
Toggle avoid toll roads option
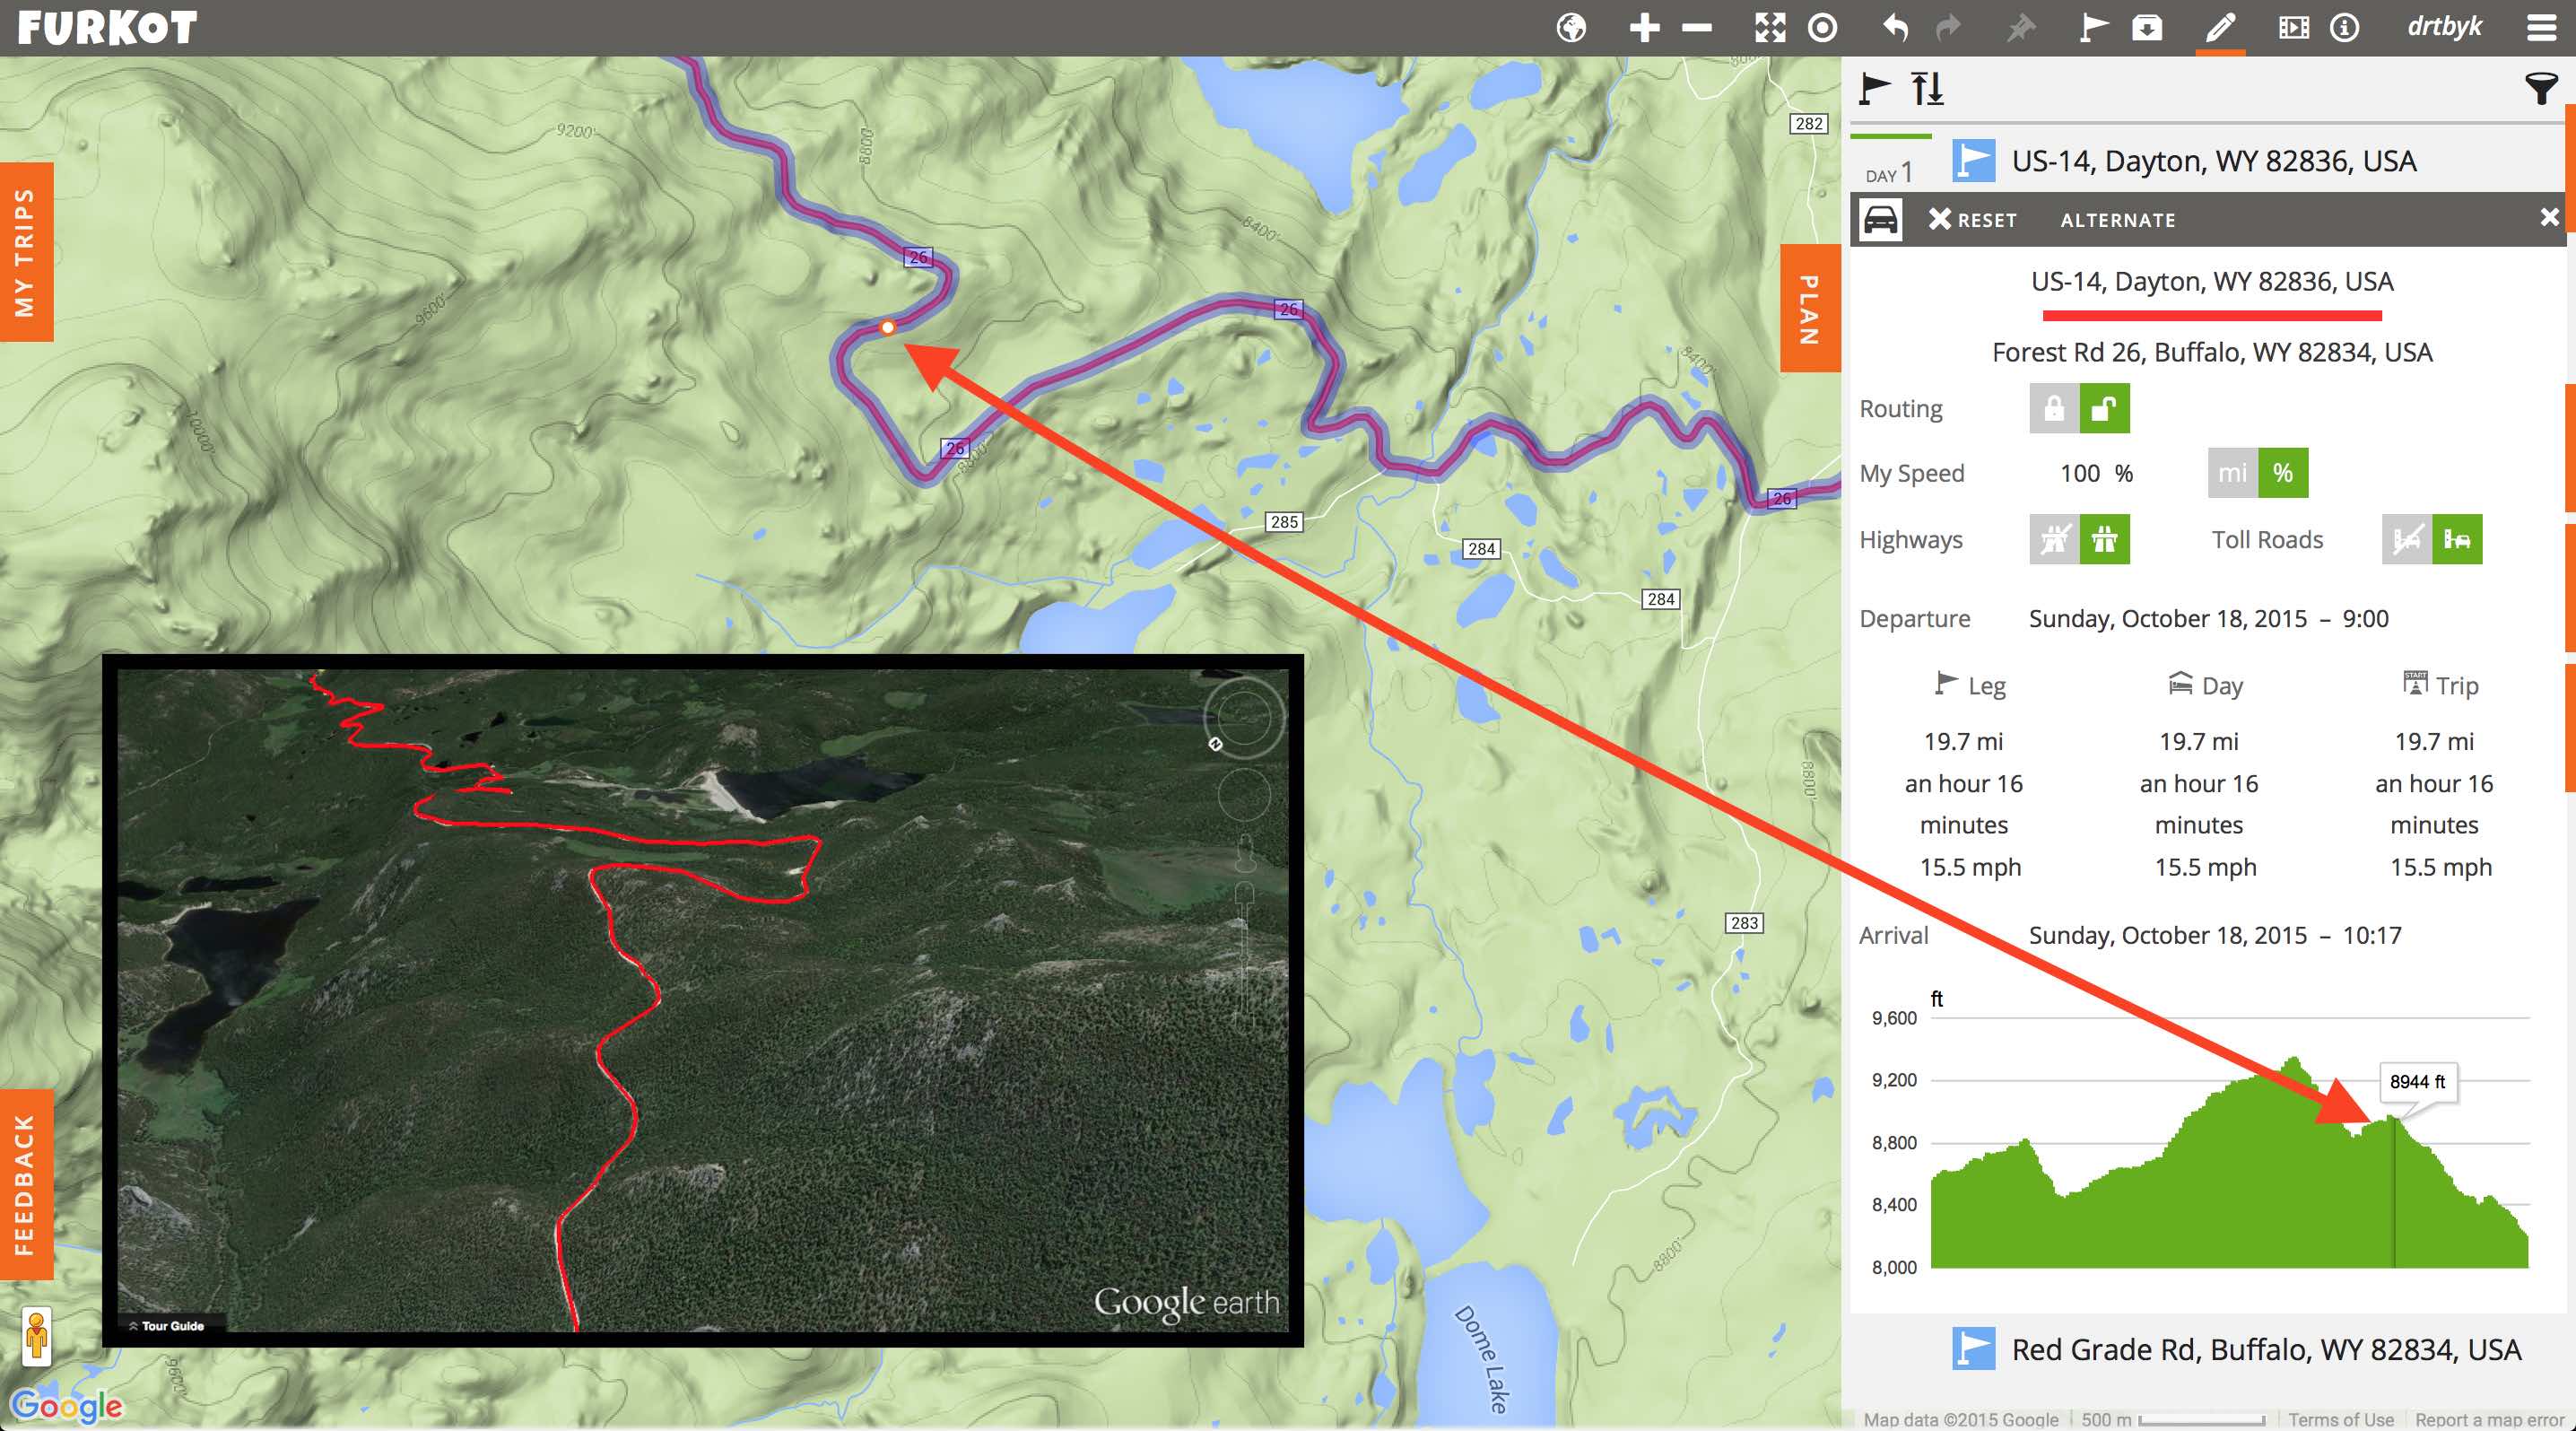click(x=2407, y=540)
